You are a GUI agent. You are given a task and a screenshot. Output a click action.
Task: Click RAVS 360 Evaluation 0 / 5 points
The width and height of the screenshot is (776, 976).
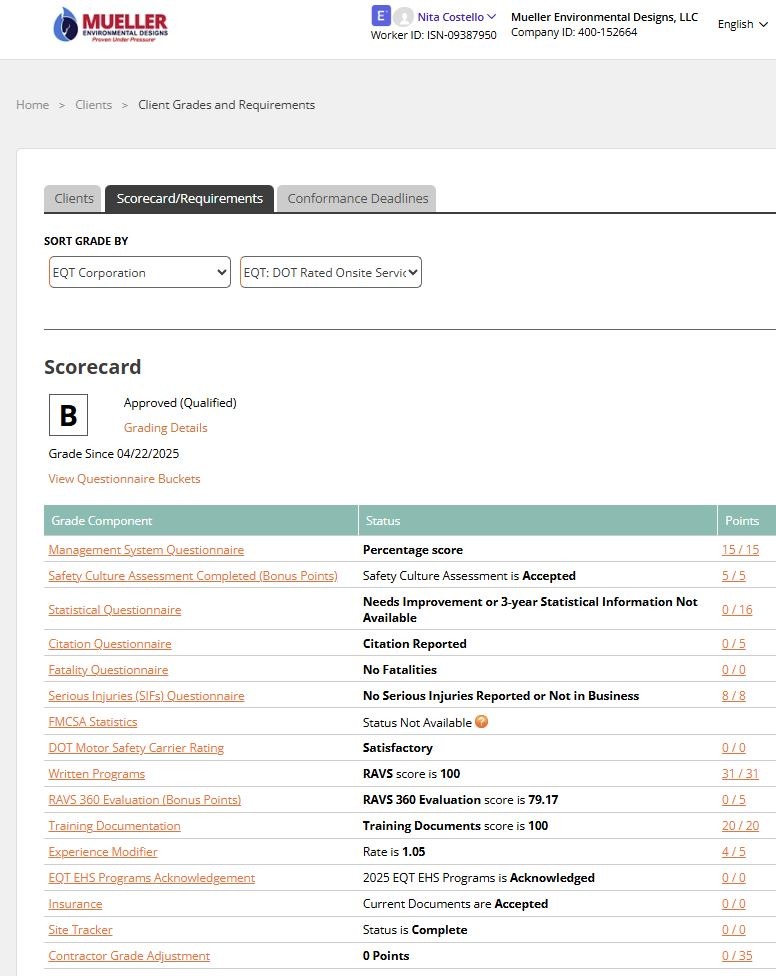click(x=734, y=800)
